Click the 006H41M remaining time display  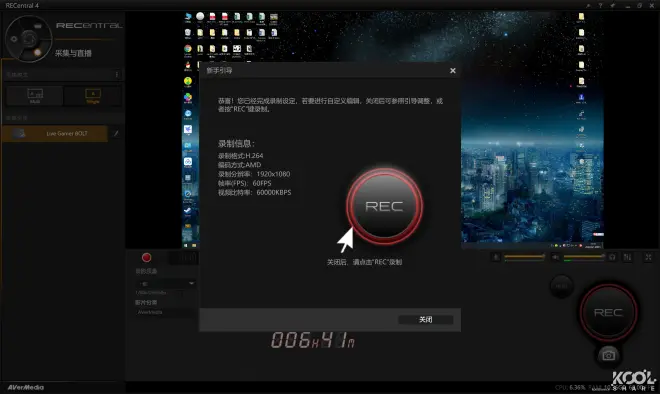coord(313,340)
